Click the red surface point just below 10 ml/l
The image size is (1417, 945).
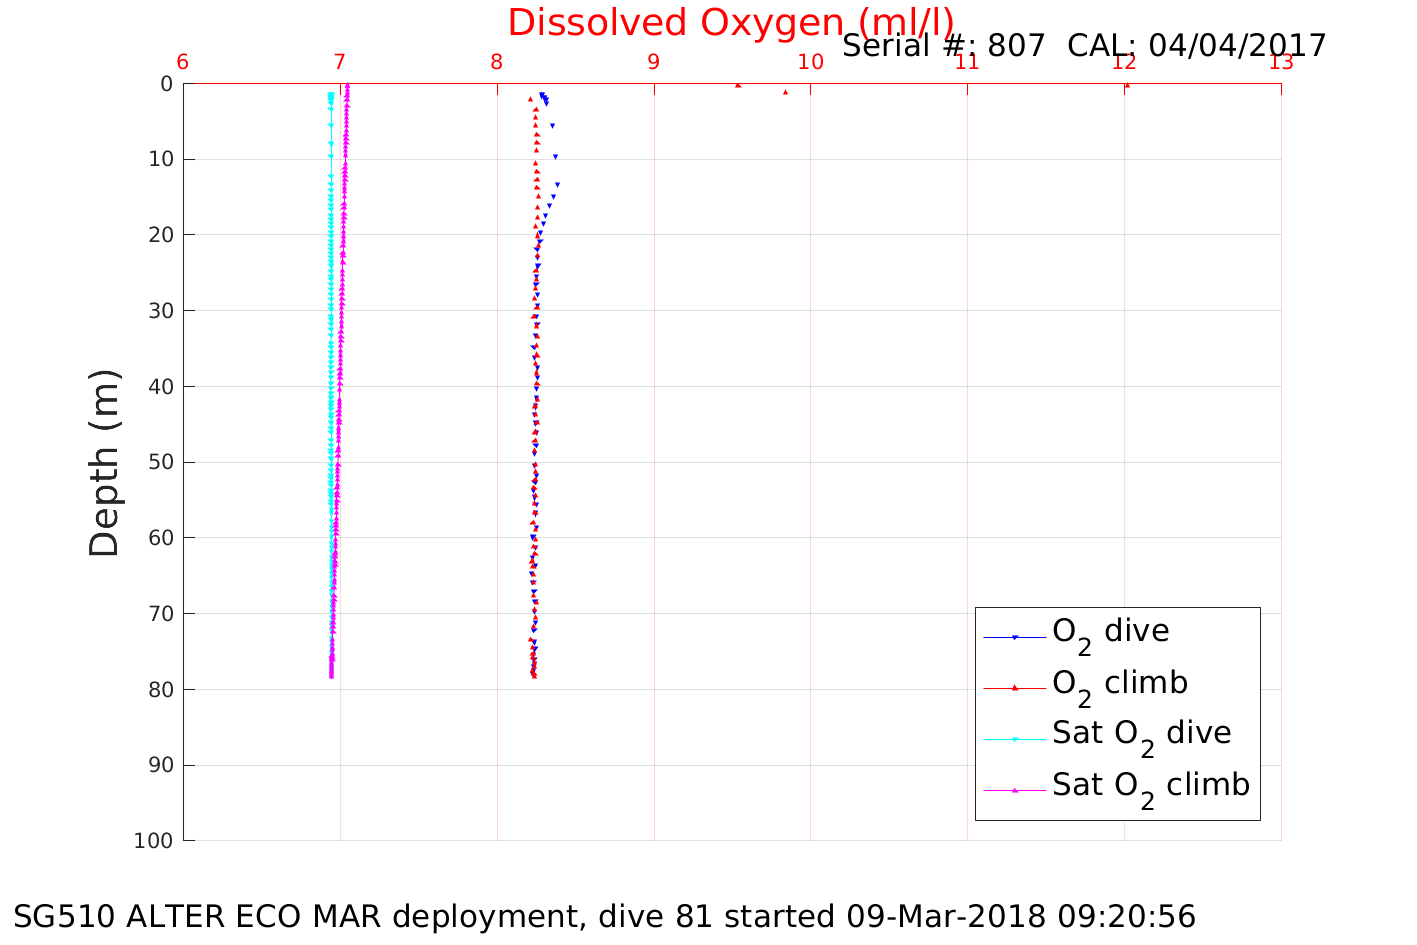(x=785, y=92)
